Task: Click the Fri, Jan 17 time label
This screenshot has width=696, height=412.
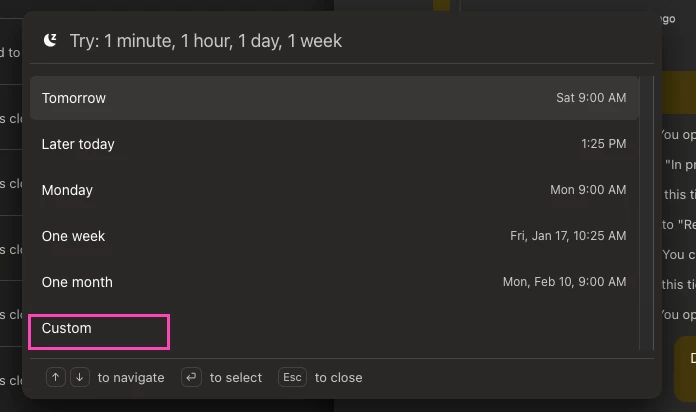Action: [568, 236]
